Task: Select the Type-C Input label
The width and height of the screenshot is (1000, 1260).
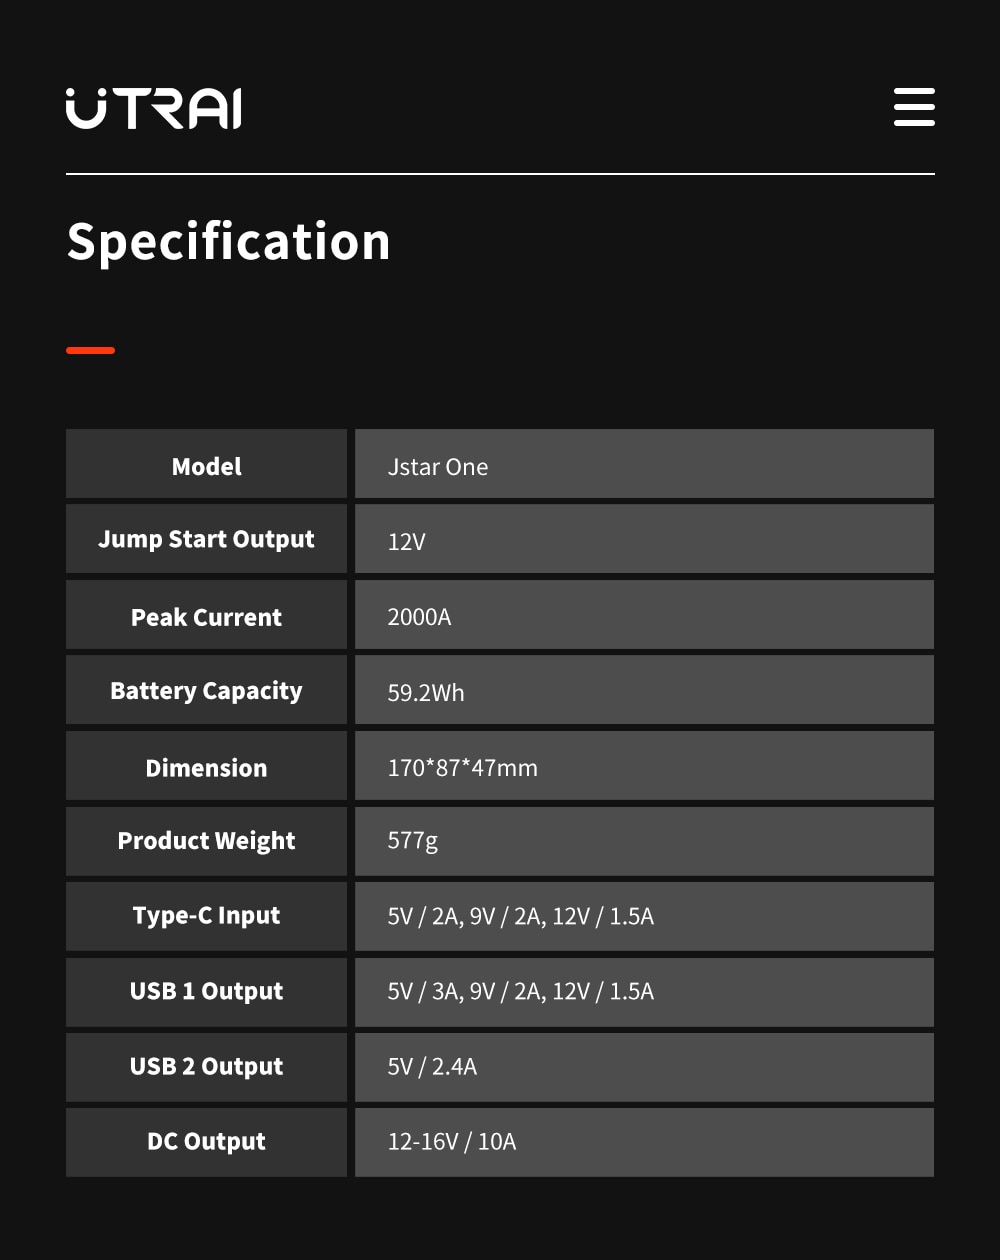Action: (206, 917)
